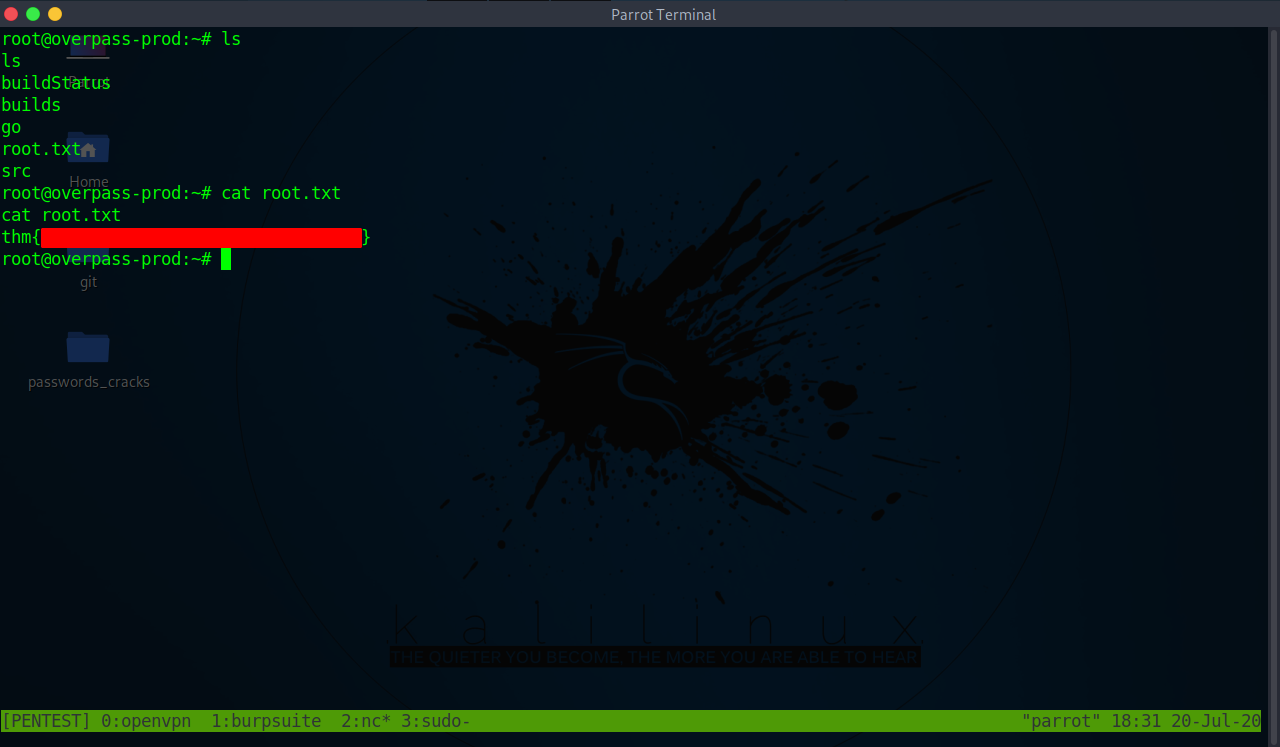Viewport: 1280px width, 747px height.
Task: Switch to tmux window 1:burpsuite
Action: click(x=266, y=721)
